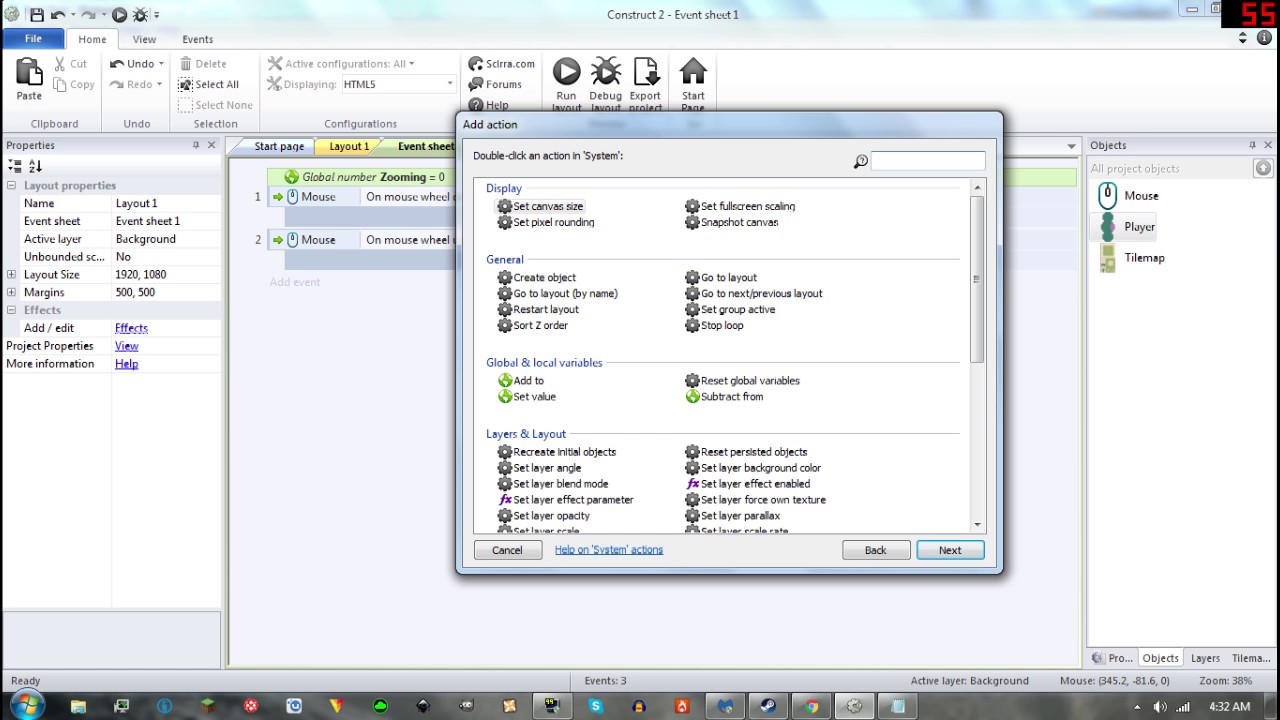Open the Undo dropdown arrow
1280x720 pixels.
point(161,64)
